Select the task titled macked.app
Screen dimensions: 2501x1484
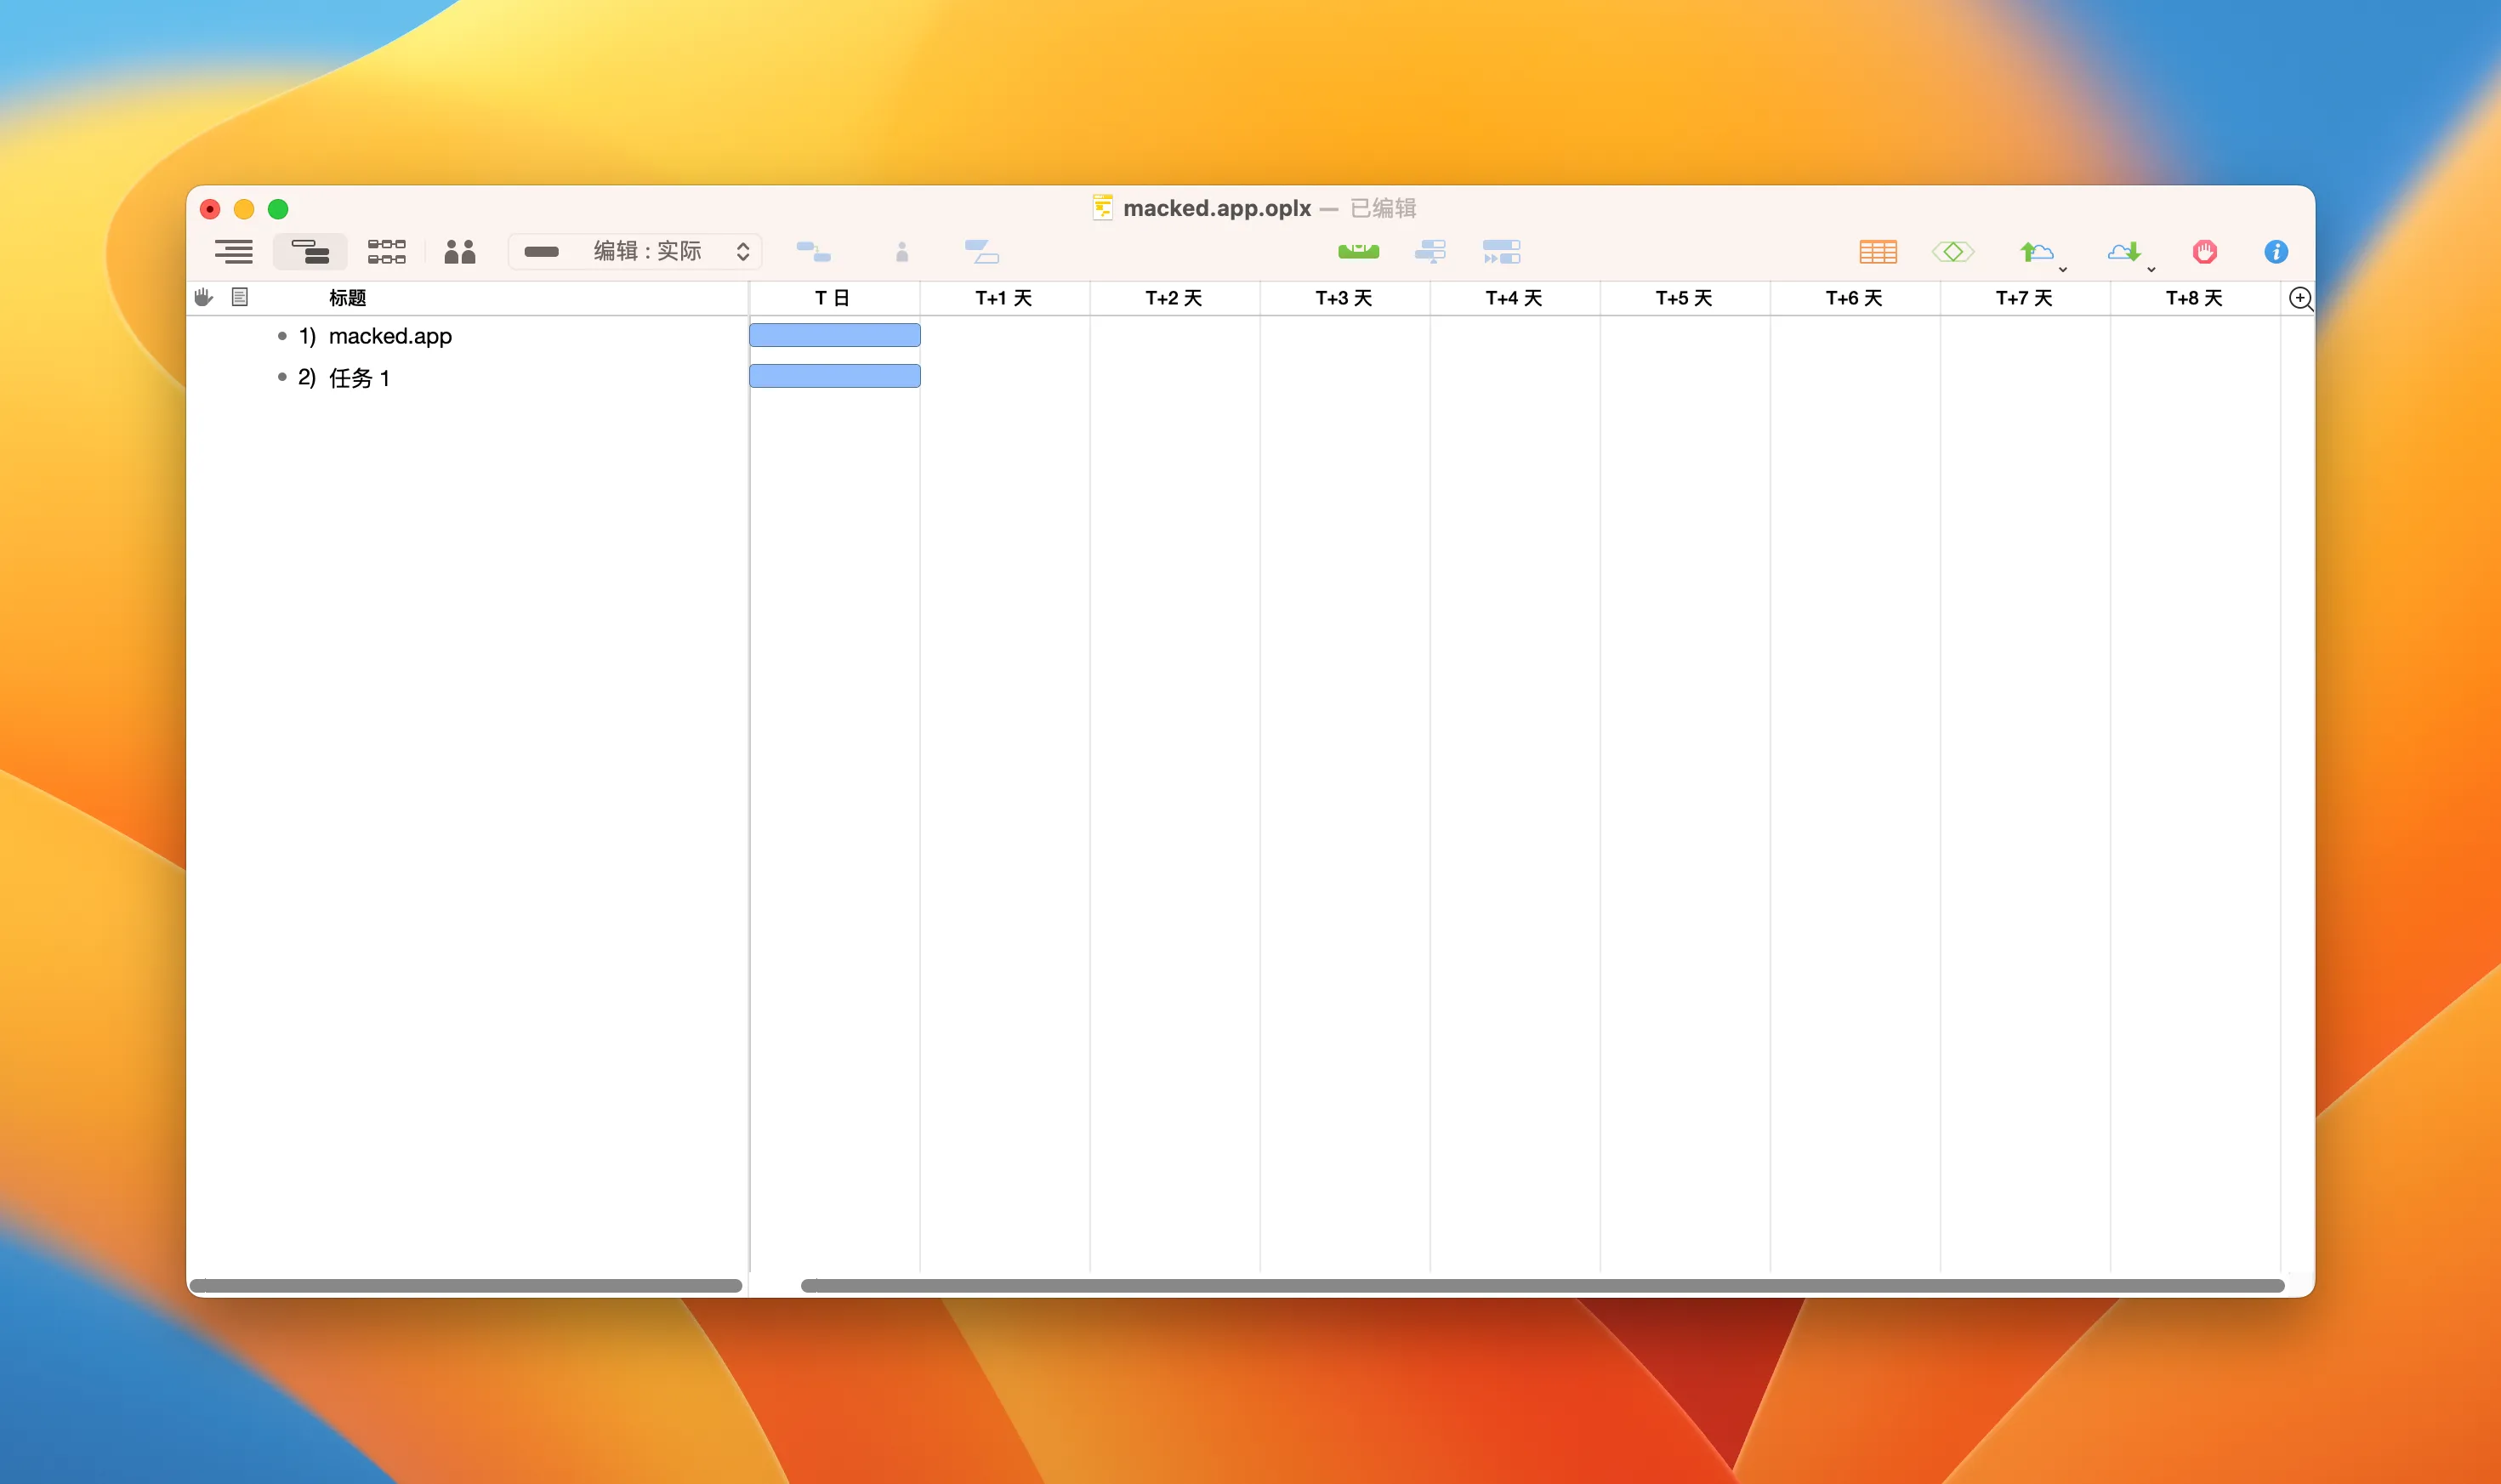click(390, 336)
